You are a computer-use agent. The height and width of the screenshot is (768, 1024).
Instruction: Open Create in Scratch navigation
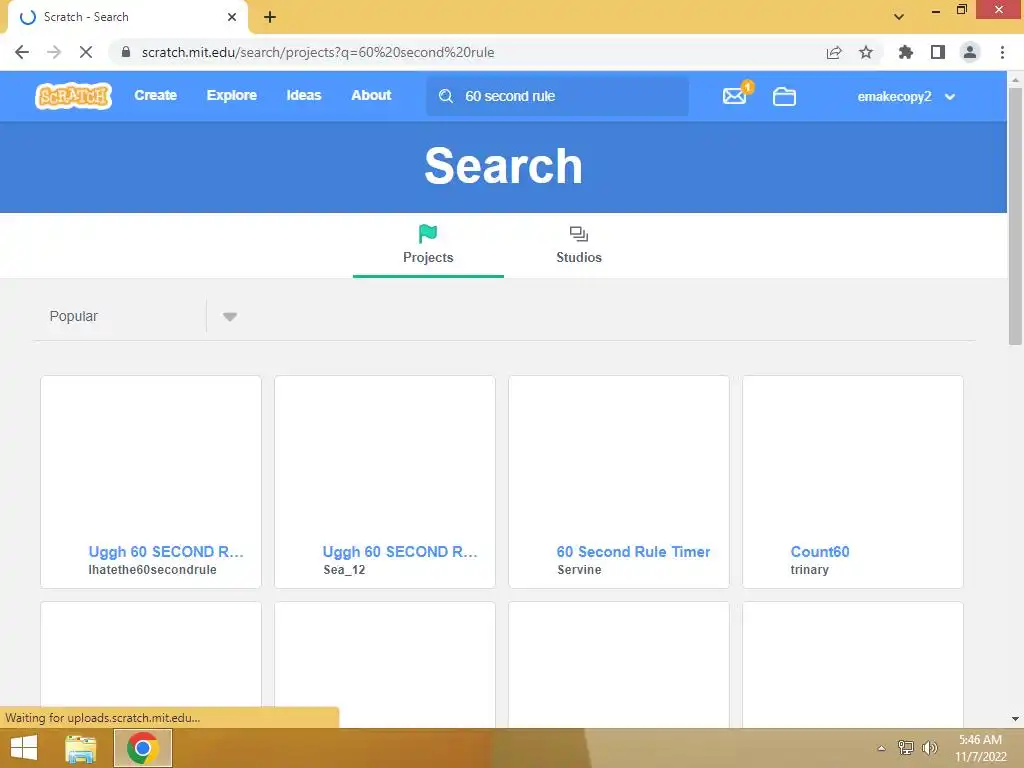pyautogui.click(x=155, y=95)
